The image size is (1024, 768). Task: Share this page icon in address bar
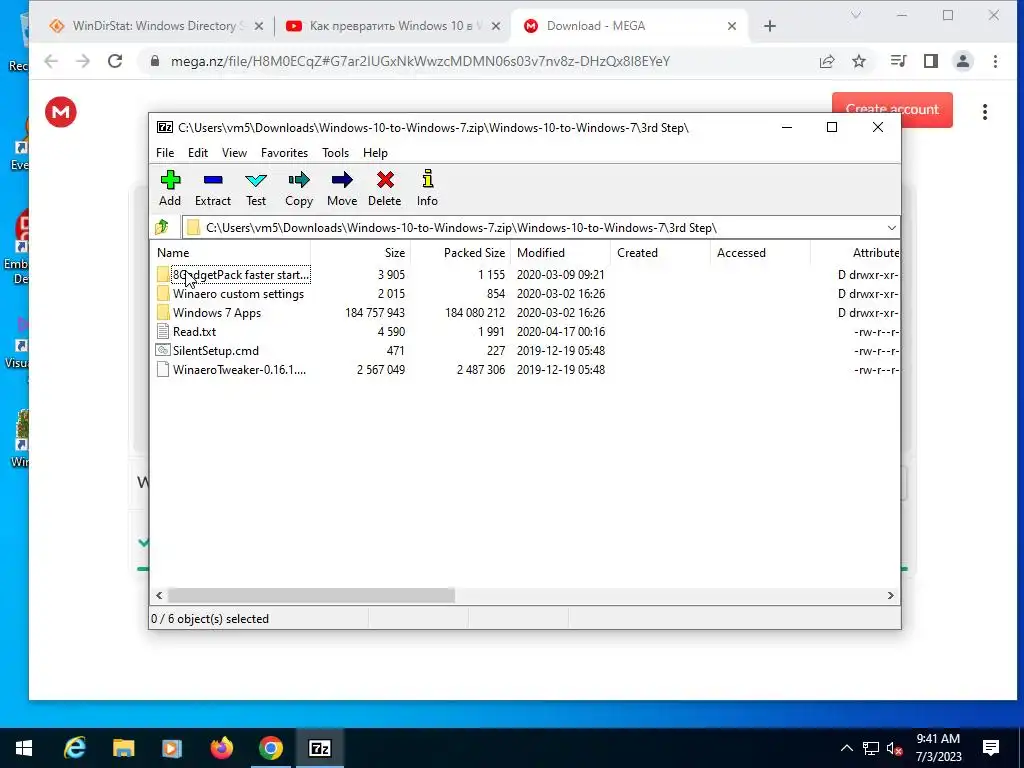point(827,61)
